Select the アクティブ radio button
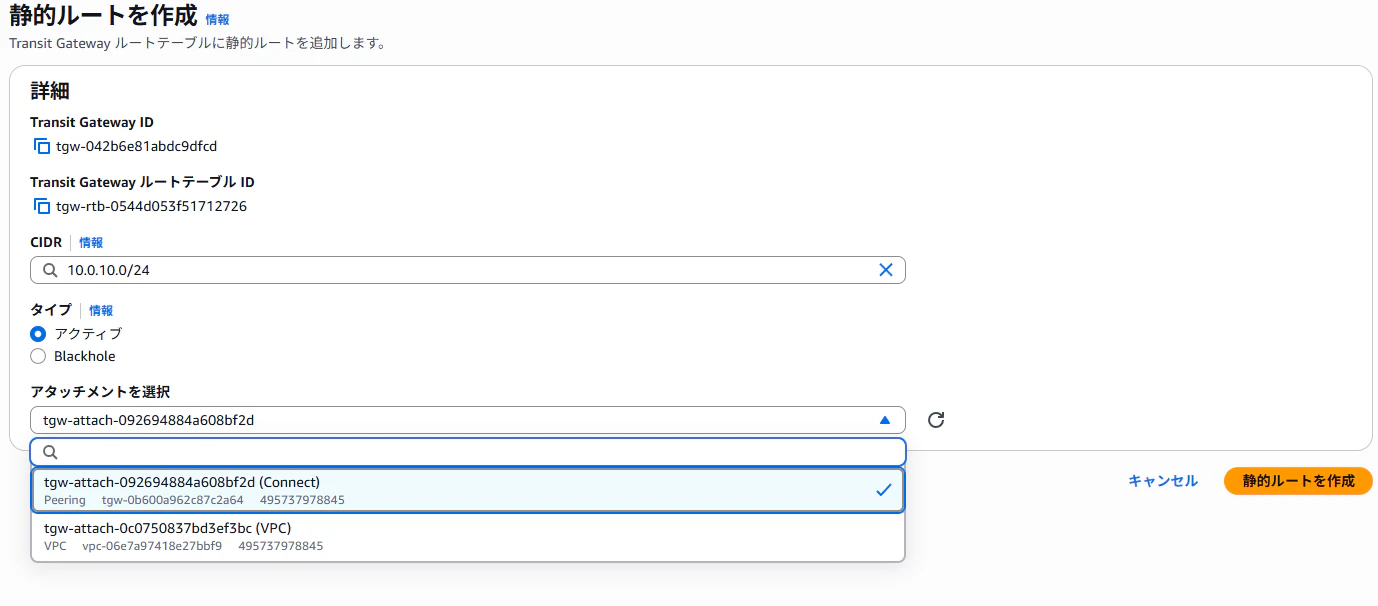This screenshot has width=1378, height=606. coord(38,333)
